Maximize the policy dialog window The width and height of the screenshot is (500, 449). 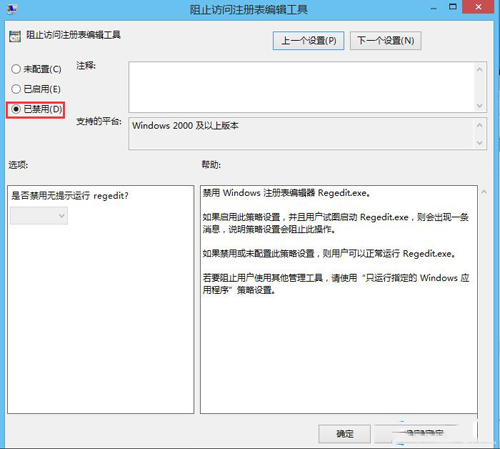453,7
